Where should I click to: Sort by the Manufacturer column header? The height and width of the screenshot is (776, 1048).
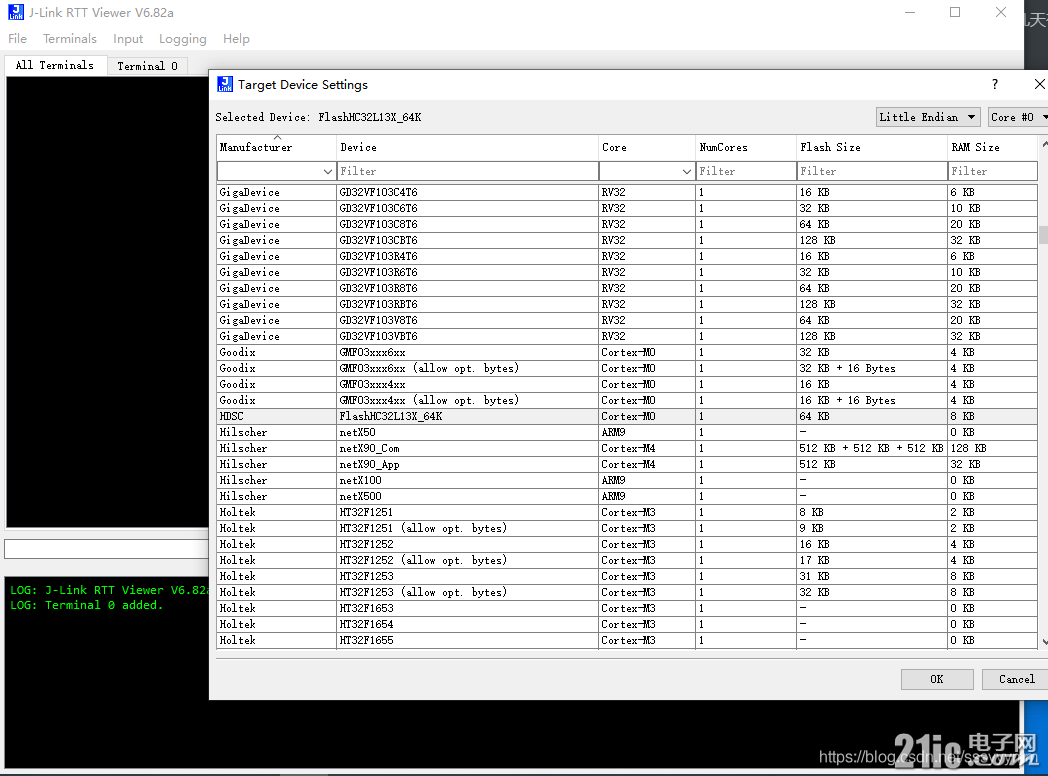pyautogui.click(x=276, y=147)
